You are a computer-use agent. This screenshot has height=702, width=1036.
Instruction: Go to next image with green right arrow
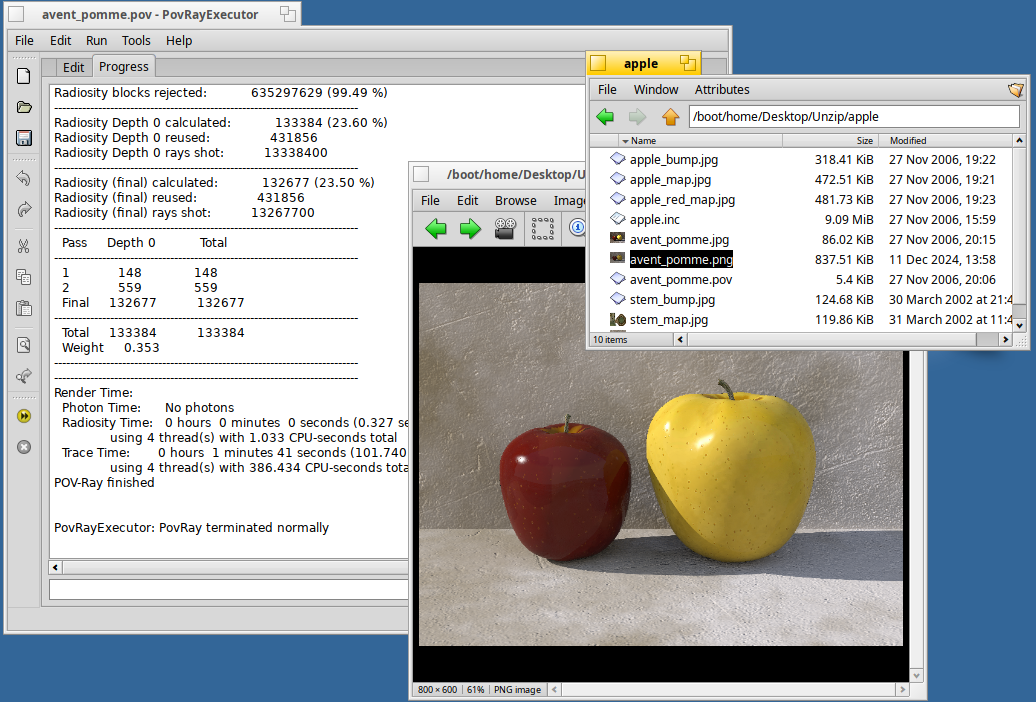tap(470, 229)
